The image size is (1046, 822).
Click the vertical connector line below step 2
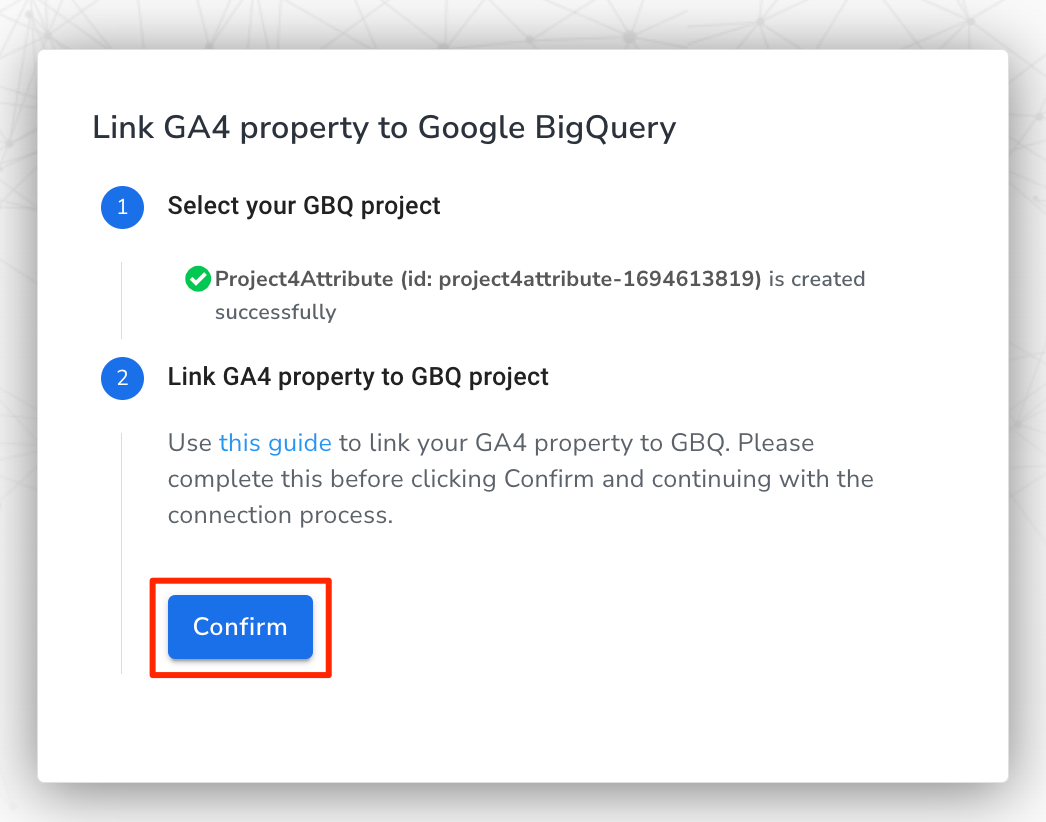click(x=122, y=550)
